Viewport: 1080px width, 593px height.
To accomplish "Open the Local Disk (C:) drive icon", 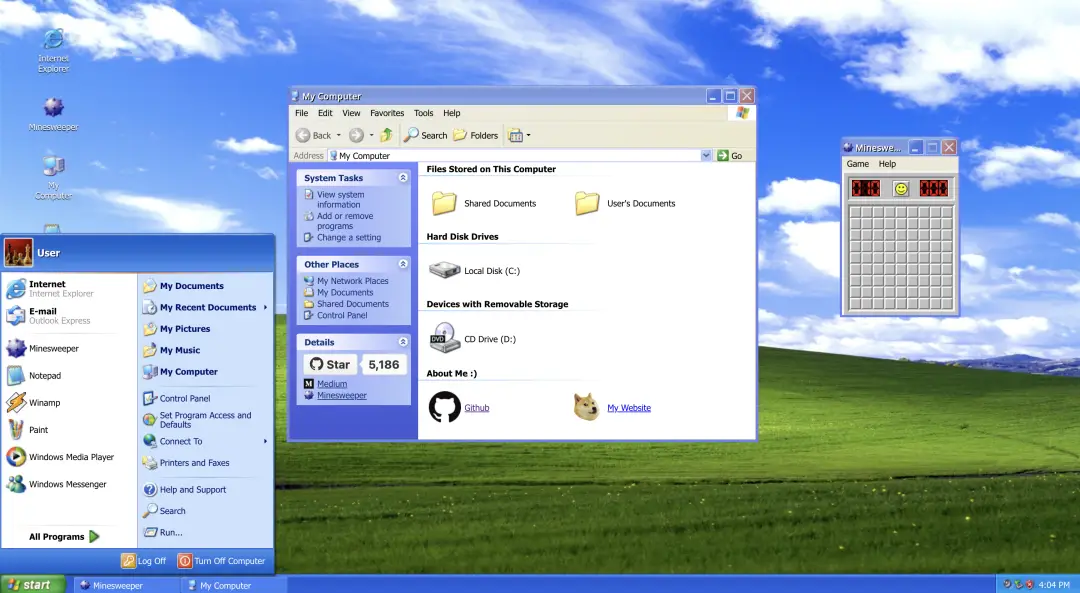I will [444, 271].
